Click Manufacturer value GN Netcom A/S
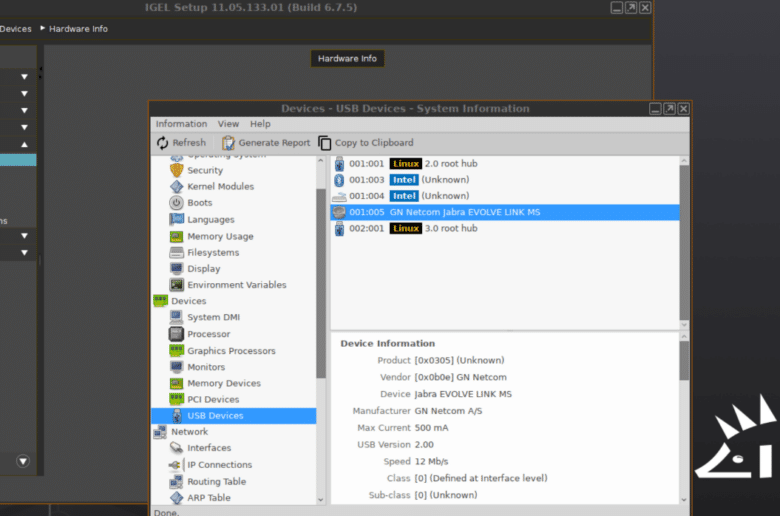 point(448,411)
